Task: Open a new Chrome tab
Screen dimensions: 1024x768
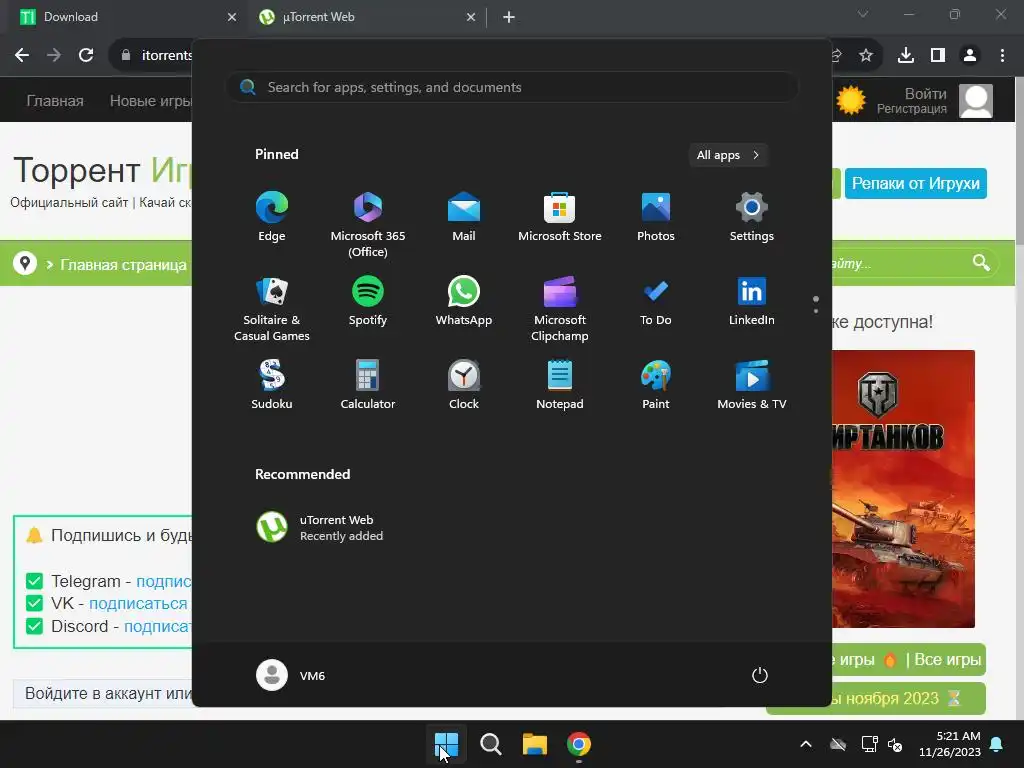Action: click(509, 17)
